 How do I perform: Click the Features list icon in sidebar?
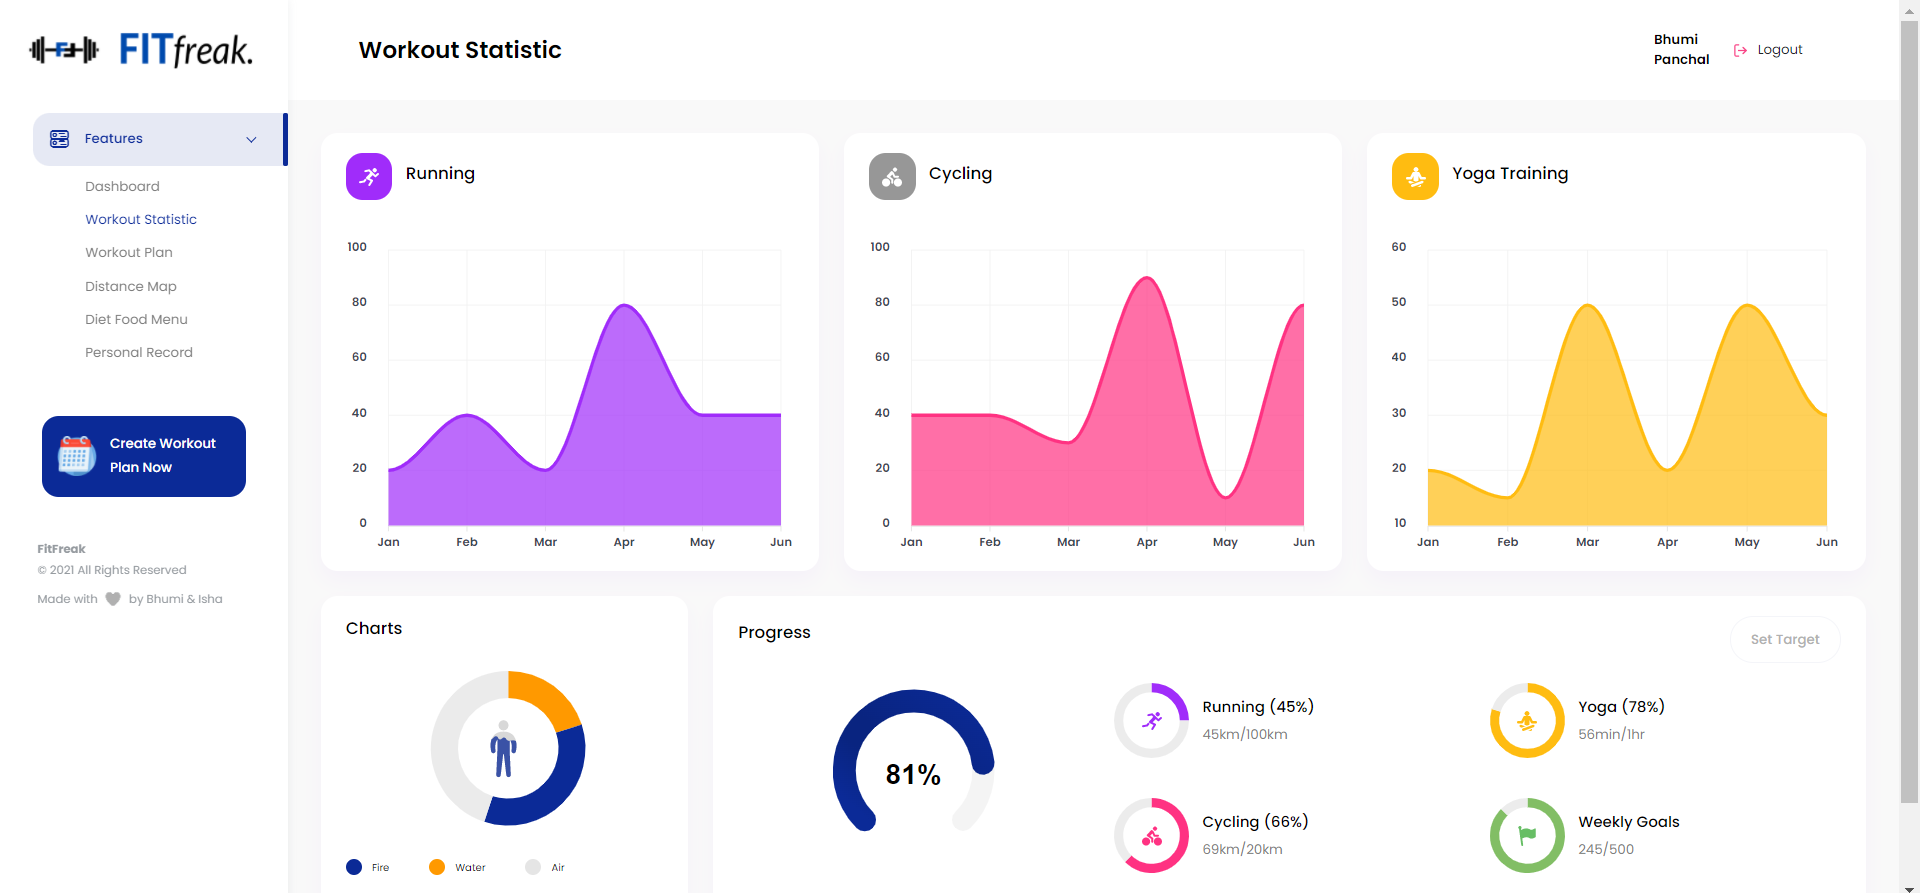pyautogui.click(x=60, y=139)
